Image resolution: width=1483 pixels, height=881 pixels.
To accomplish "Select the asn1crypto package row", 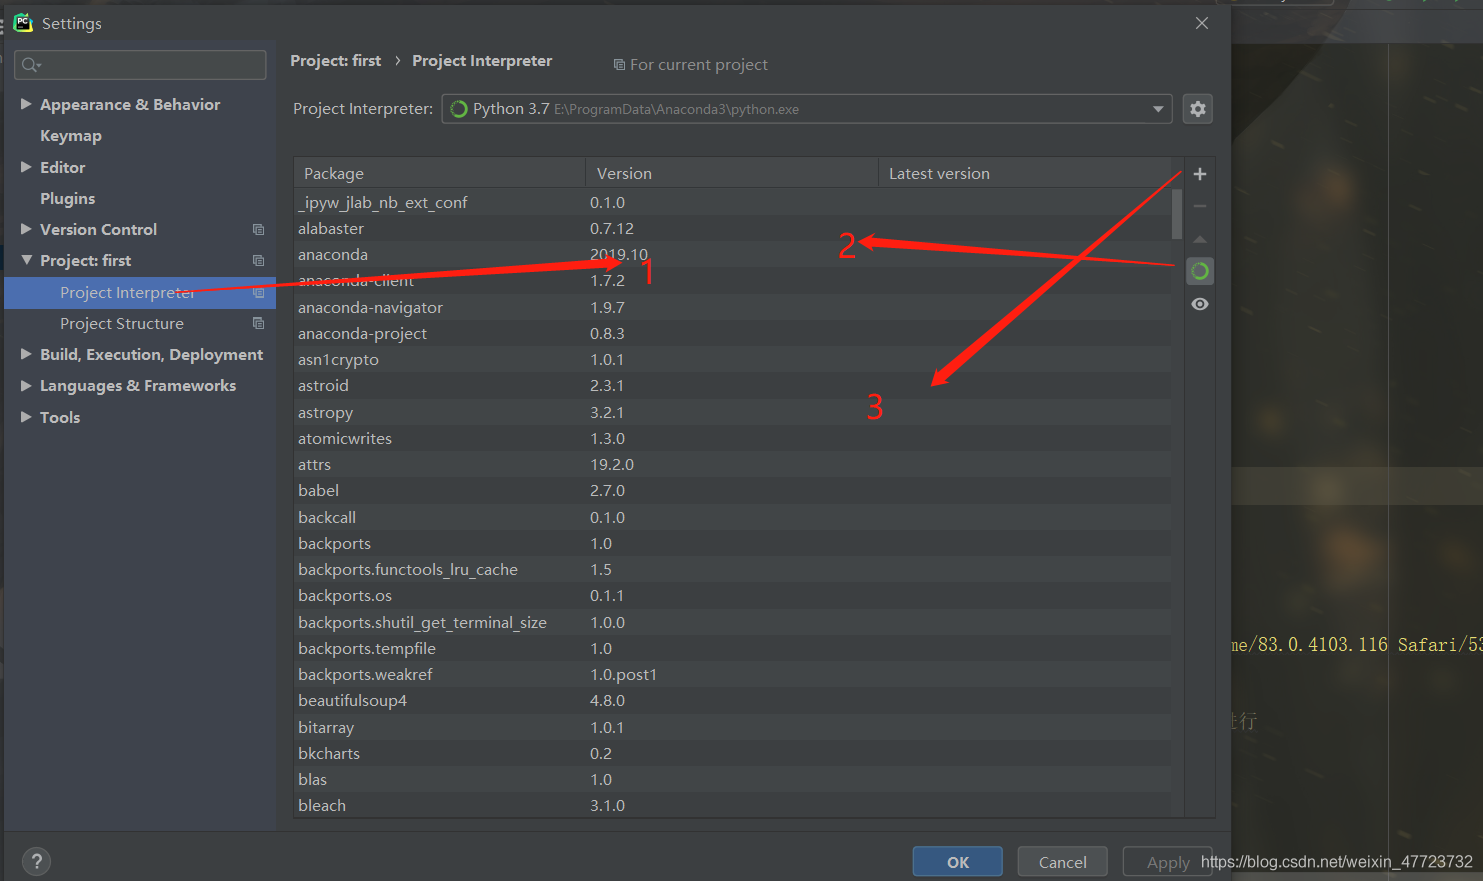I will tap(733, 360).
